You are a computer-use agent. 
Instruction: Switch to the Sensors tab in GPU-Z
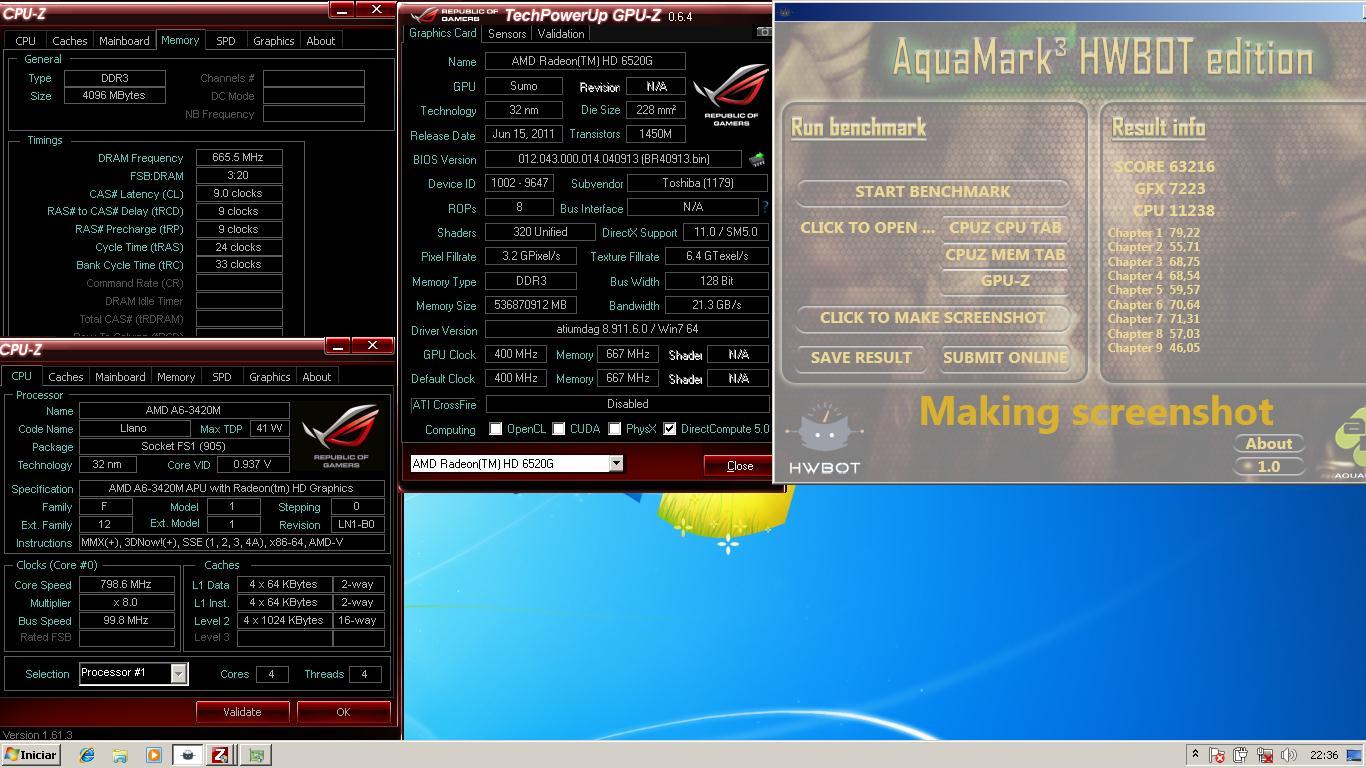(x=507, y=34)
